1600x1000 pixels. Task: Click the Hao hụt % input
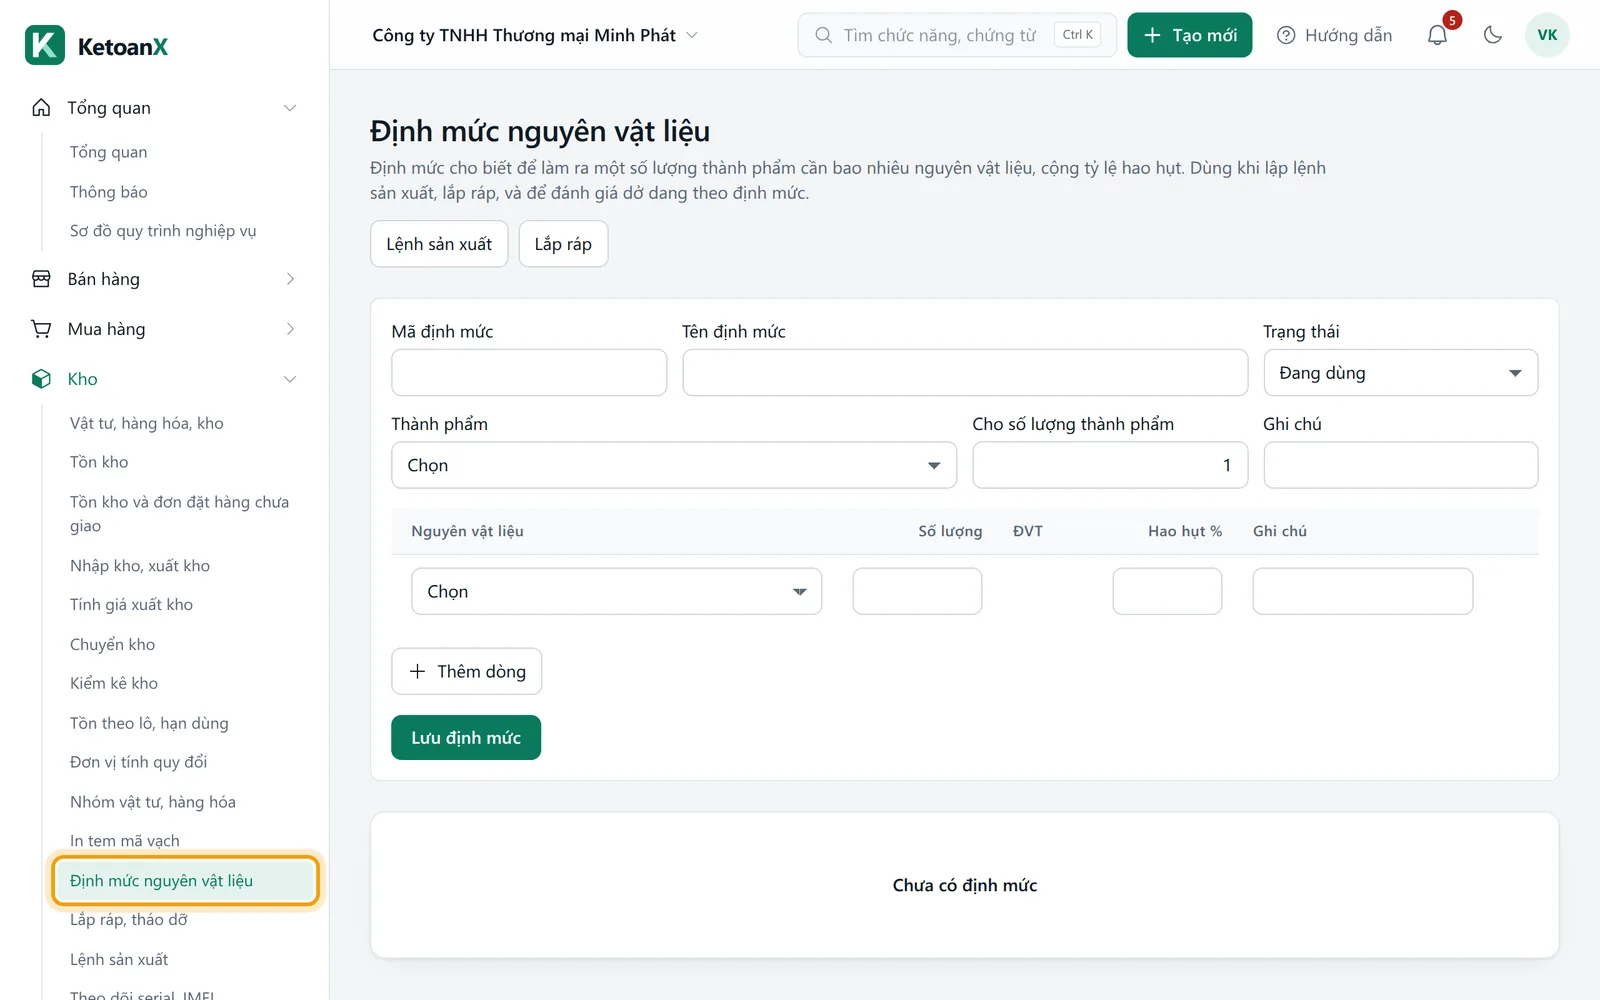coord(1167,591)
